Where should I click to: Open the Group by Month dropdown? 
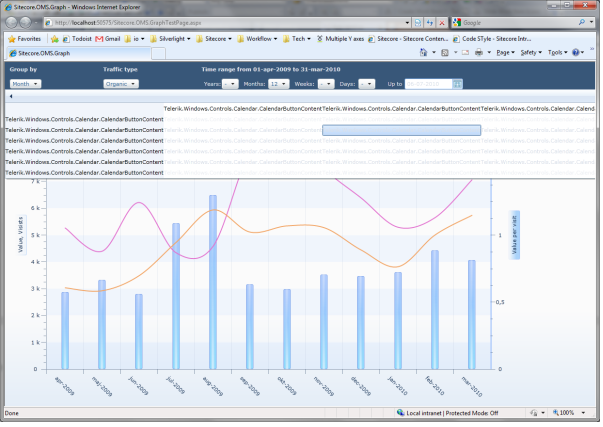point(24,85)
